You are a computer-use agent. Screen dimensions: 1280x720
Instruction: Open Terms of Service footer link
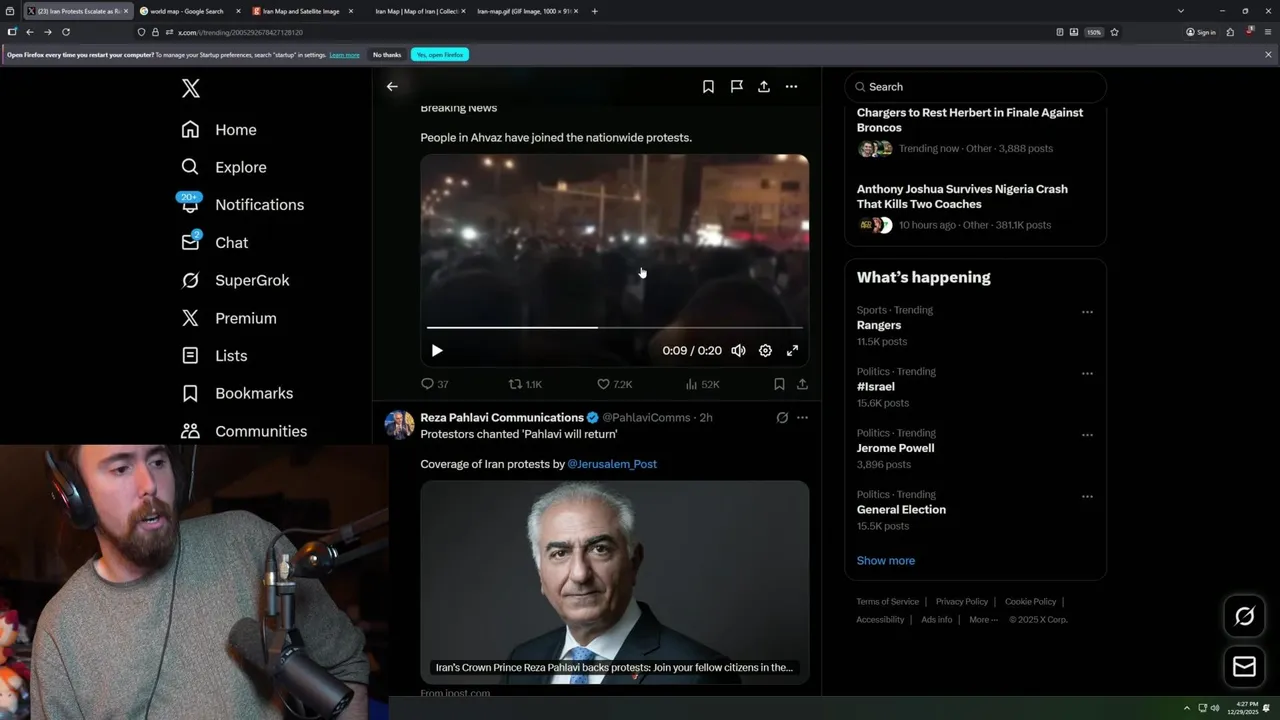tap(888, 602)
